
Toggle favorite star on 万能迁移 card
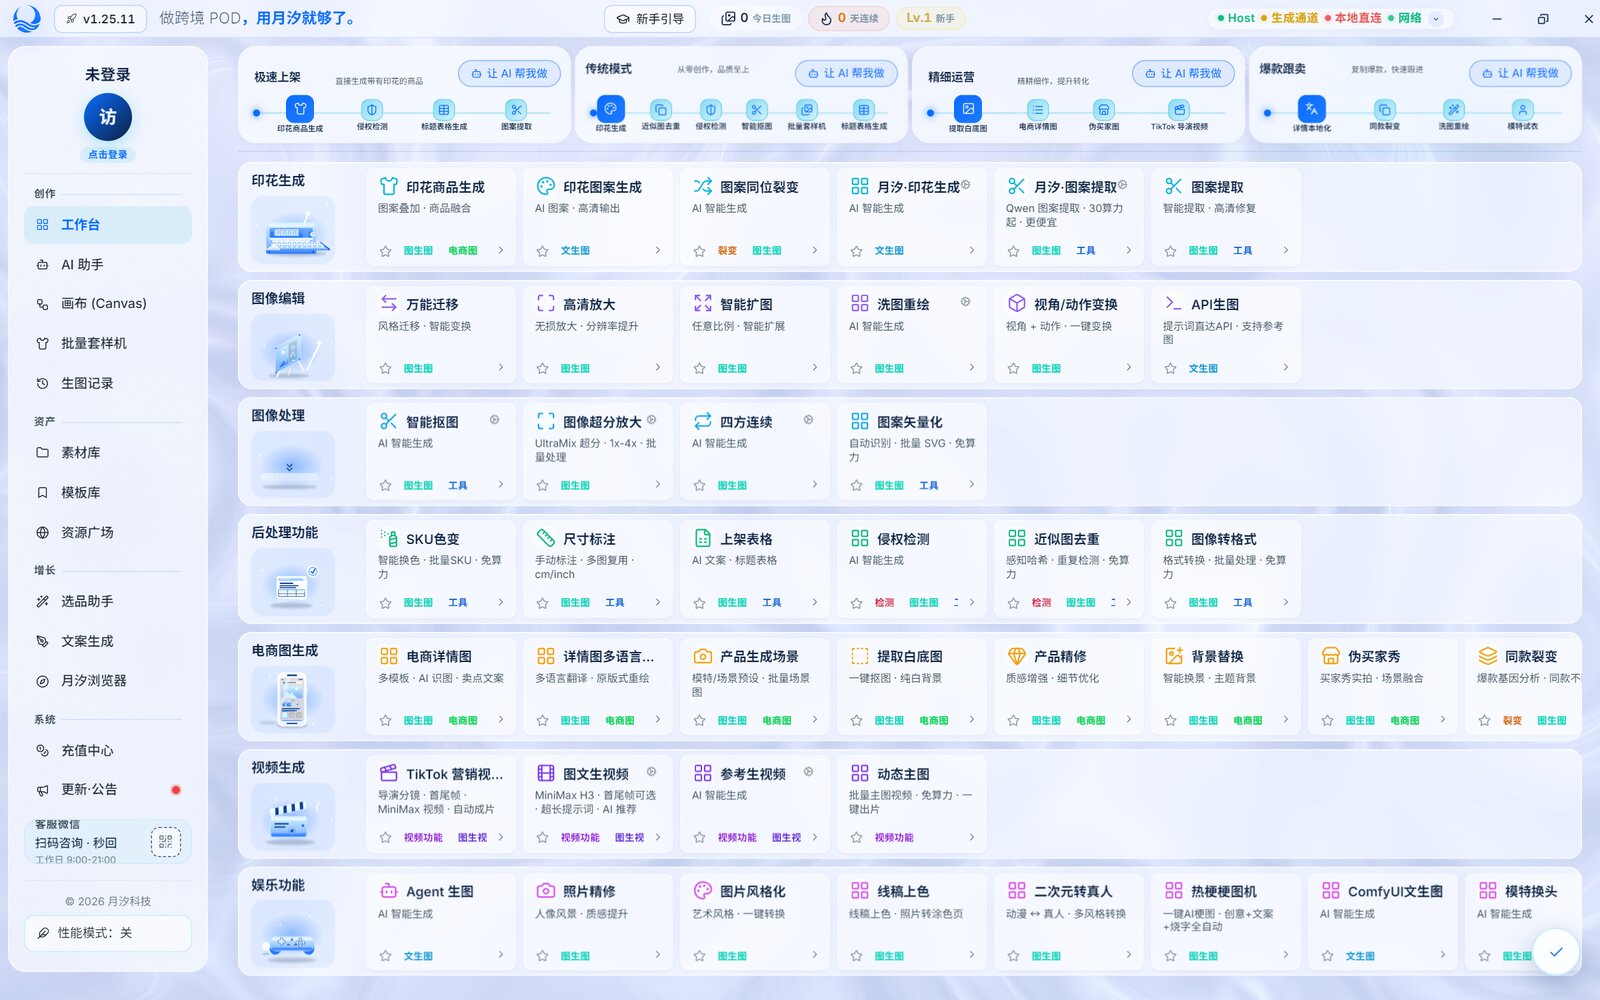click(x=385, y=369)
